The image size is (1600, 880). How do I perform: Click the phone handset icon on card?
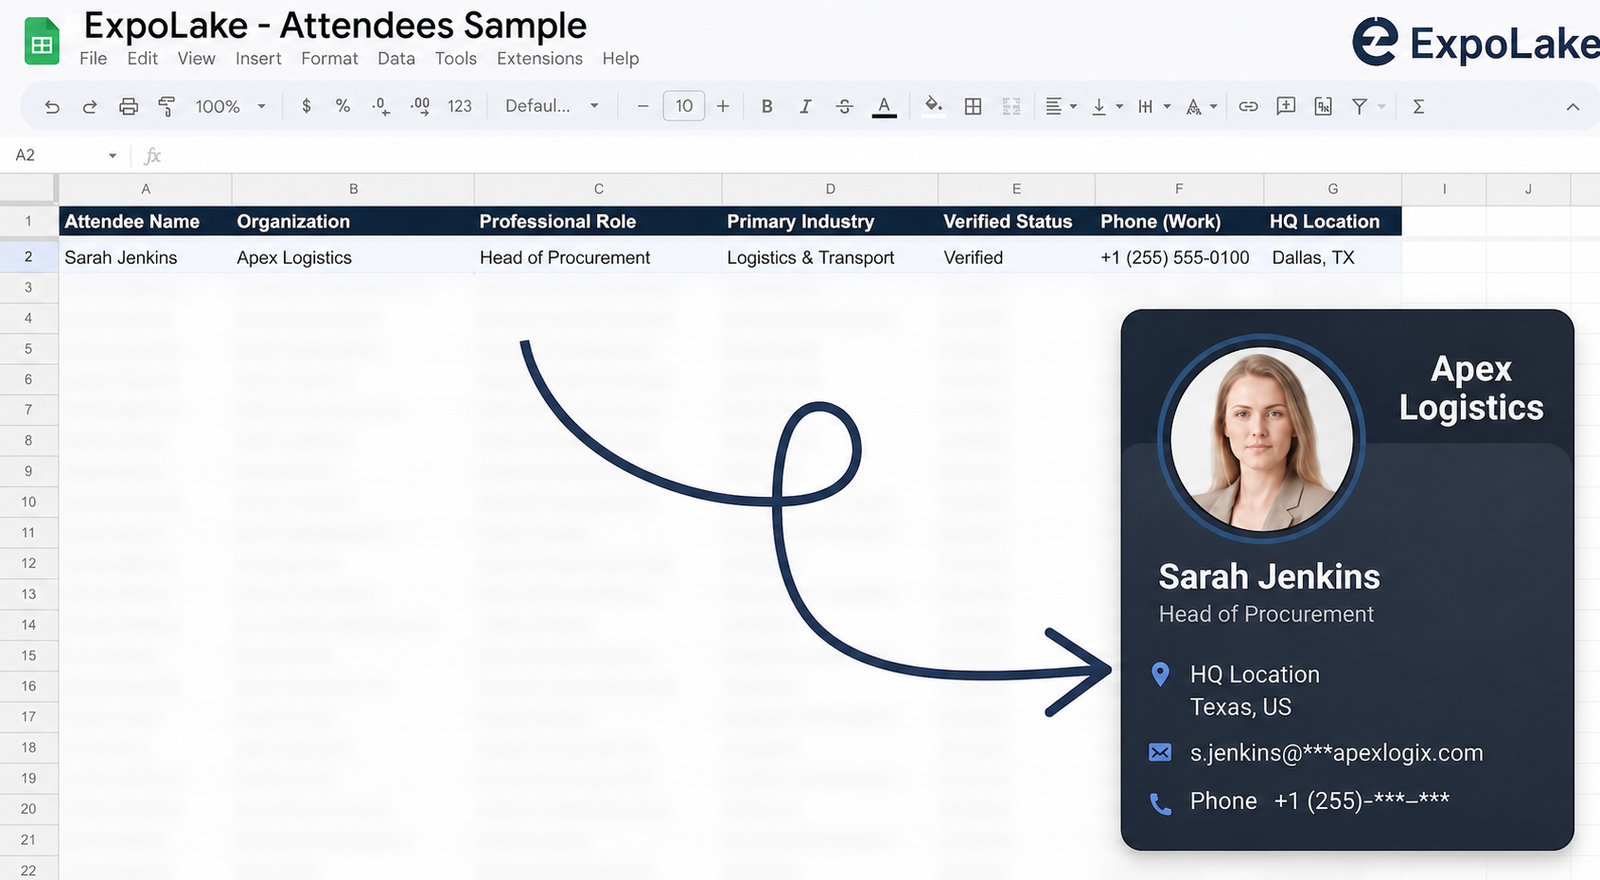(1160, 803)
